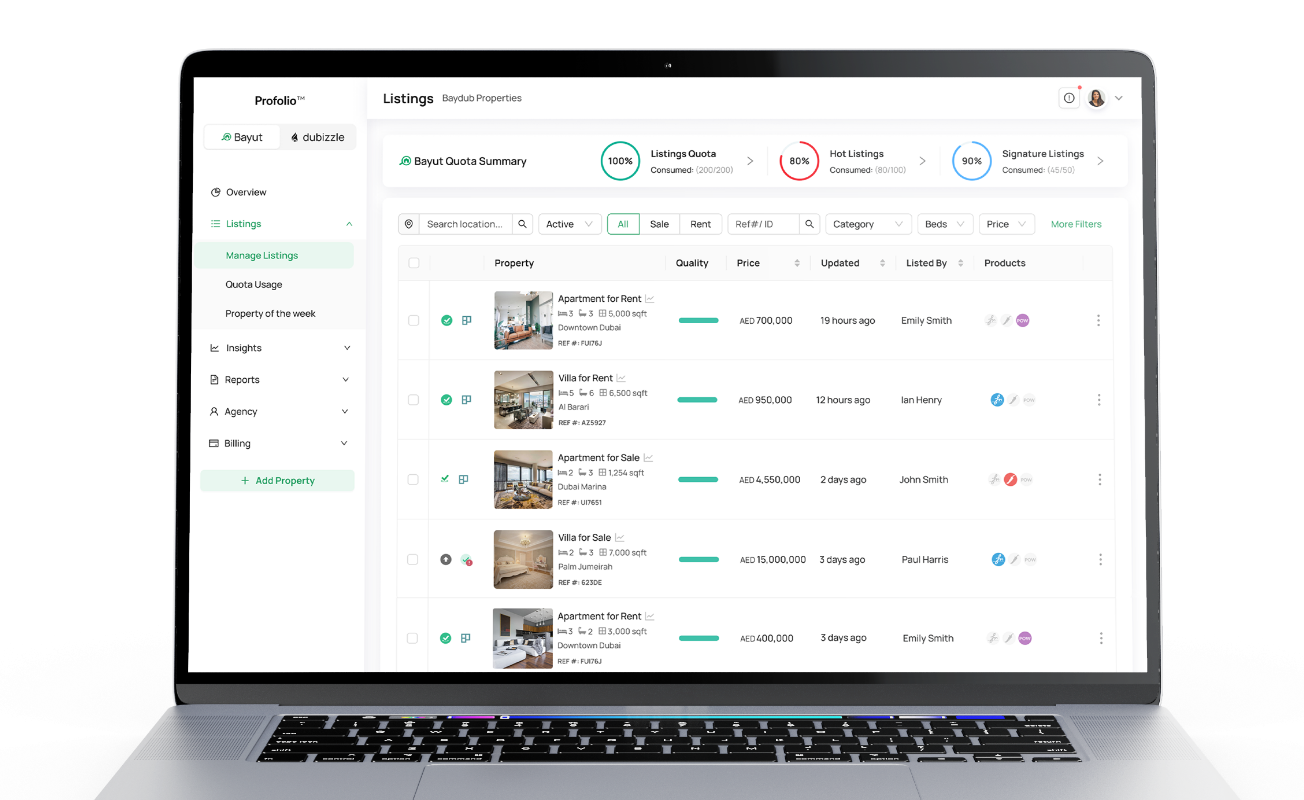Toggle the select-all checkbox in table header

[413, 263]
